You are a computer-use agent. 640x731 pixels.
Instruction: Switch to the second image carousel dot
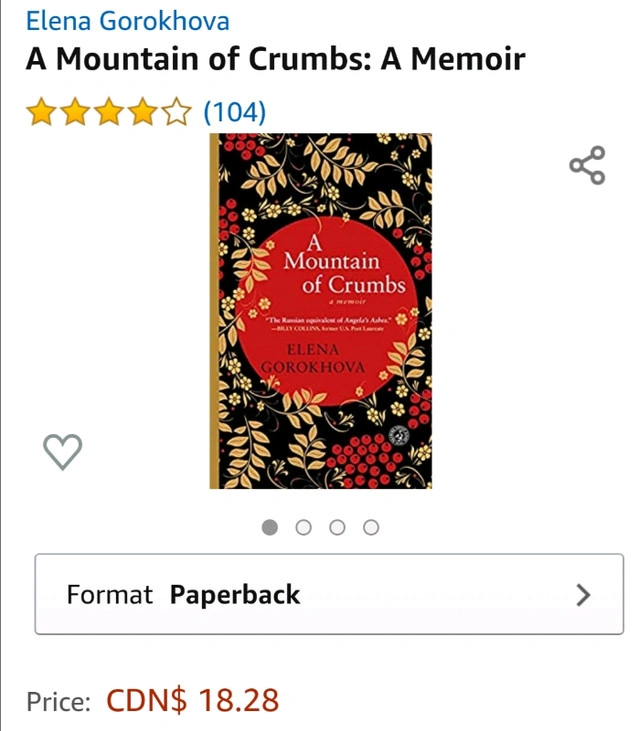(x=303, y=527)
